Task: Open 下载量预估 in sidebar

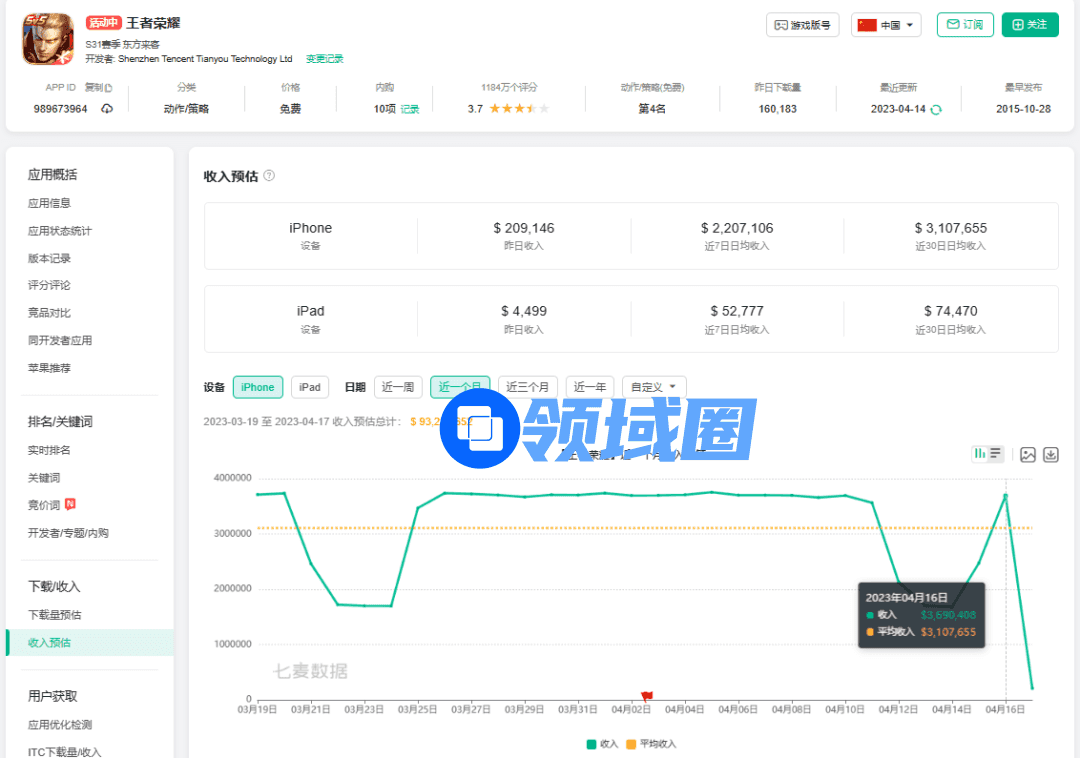Action: pos(55,615)
